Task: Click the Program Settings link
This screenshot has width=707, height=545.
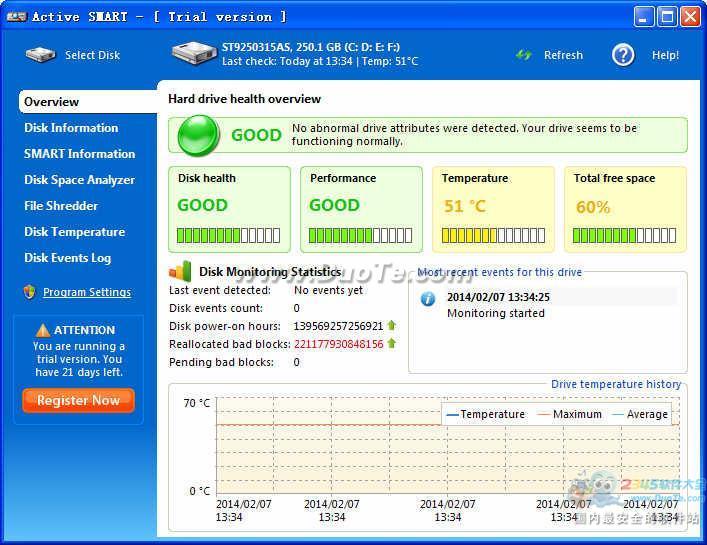Action: (x=87, y=292)
